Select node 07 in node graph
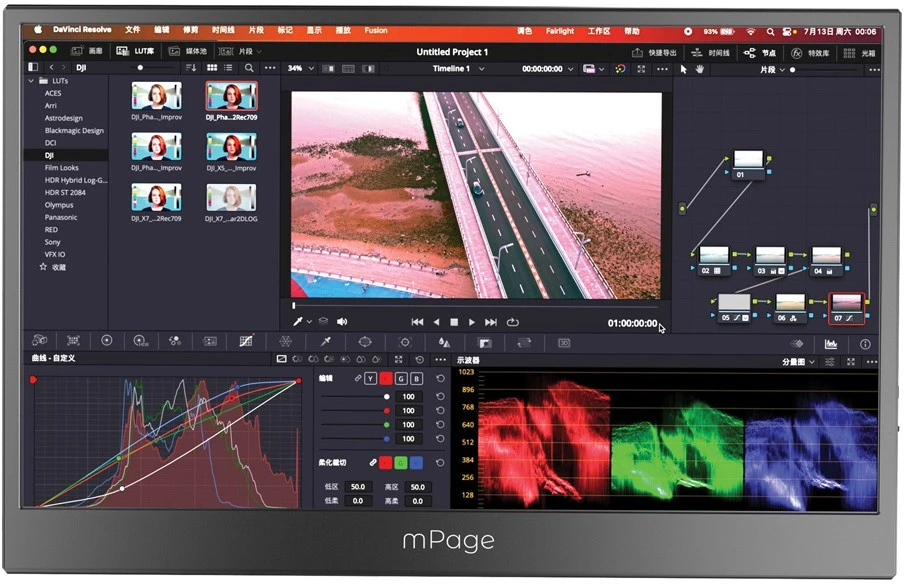 (846, 308)
